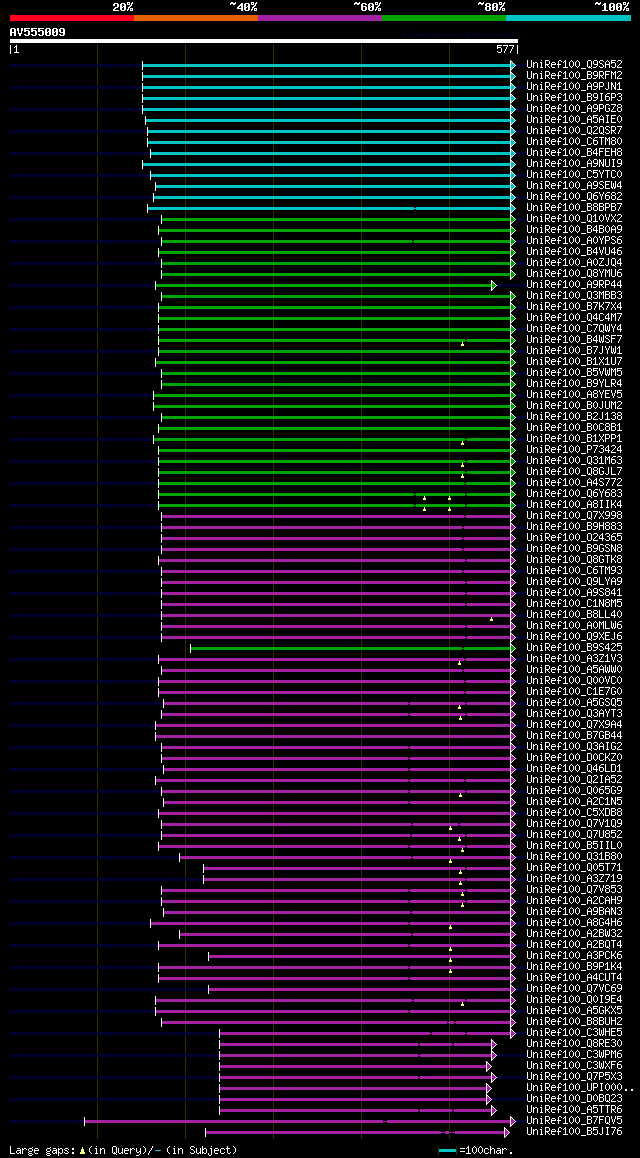Click the white AV555009 query sequence bar
This screenshot has width=640, height=1158.
(264, 41)
